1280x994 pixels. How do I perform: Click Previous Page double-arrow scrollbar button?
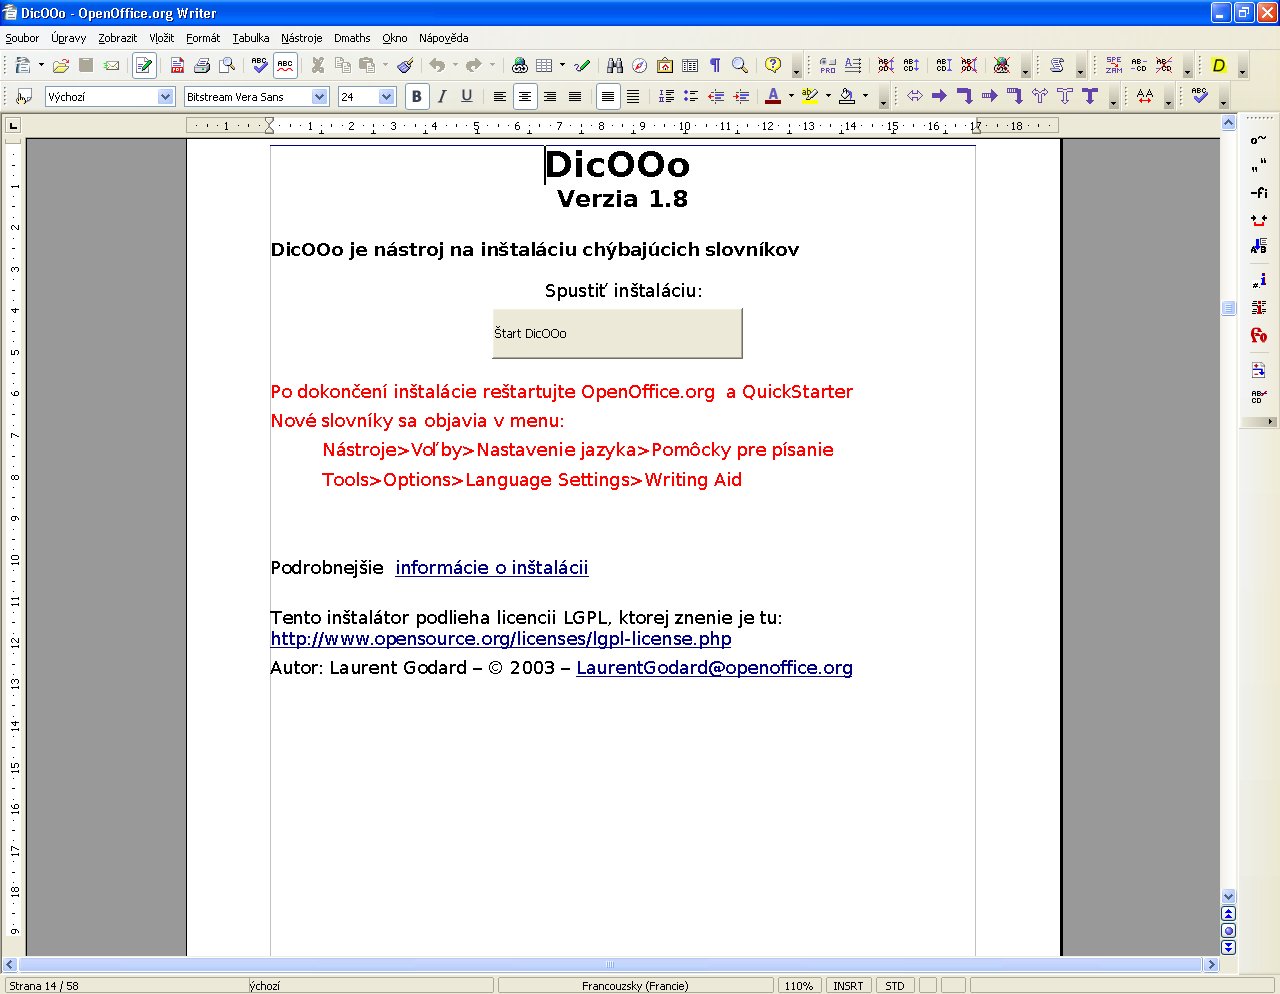[x=1229, y=914]
